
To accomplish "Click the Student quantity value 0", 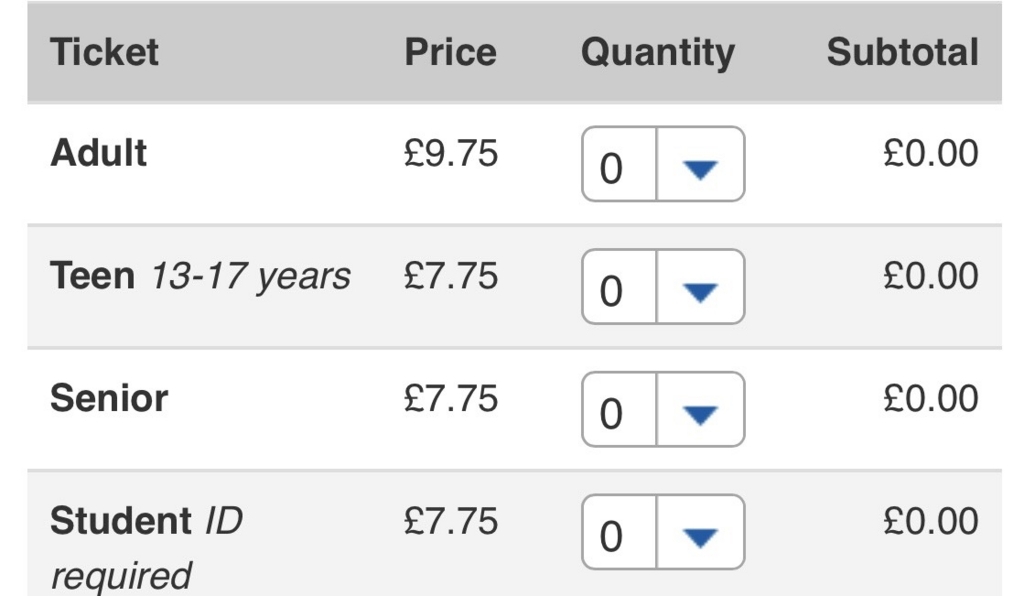I will coord(611,537).
